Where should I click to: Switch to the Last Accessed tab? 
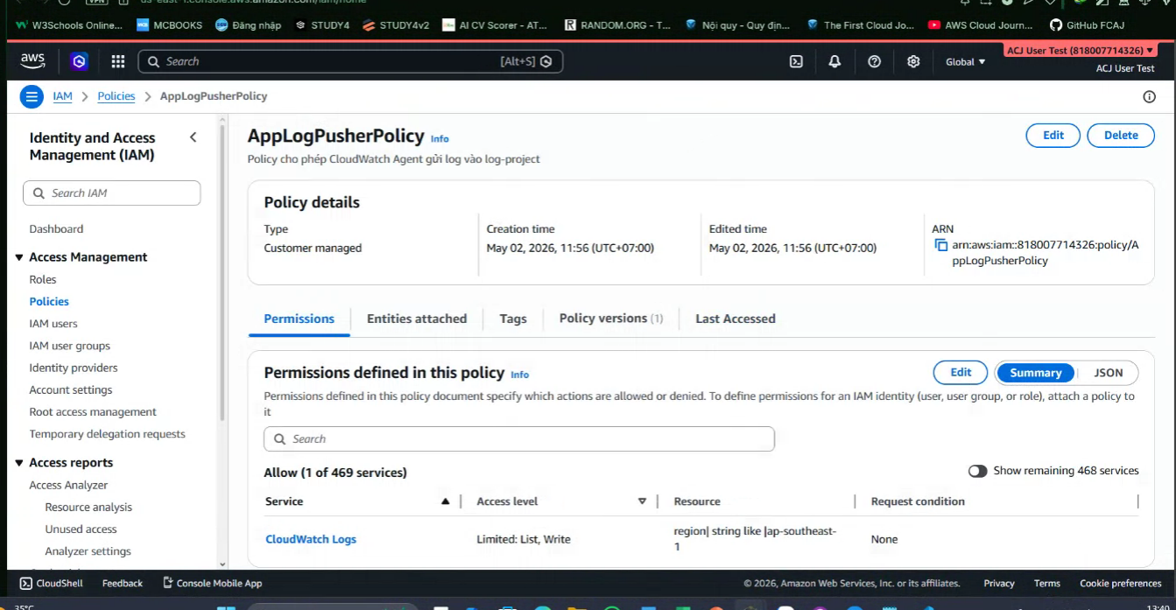coord(735,319)
